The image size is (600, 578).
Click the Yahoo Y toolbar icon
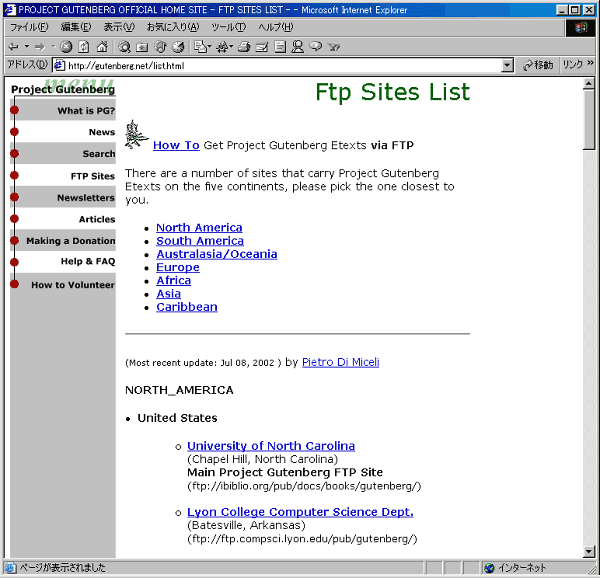point(334,47)
